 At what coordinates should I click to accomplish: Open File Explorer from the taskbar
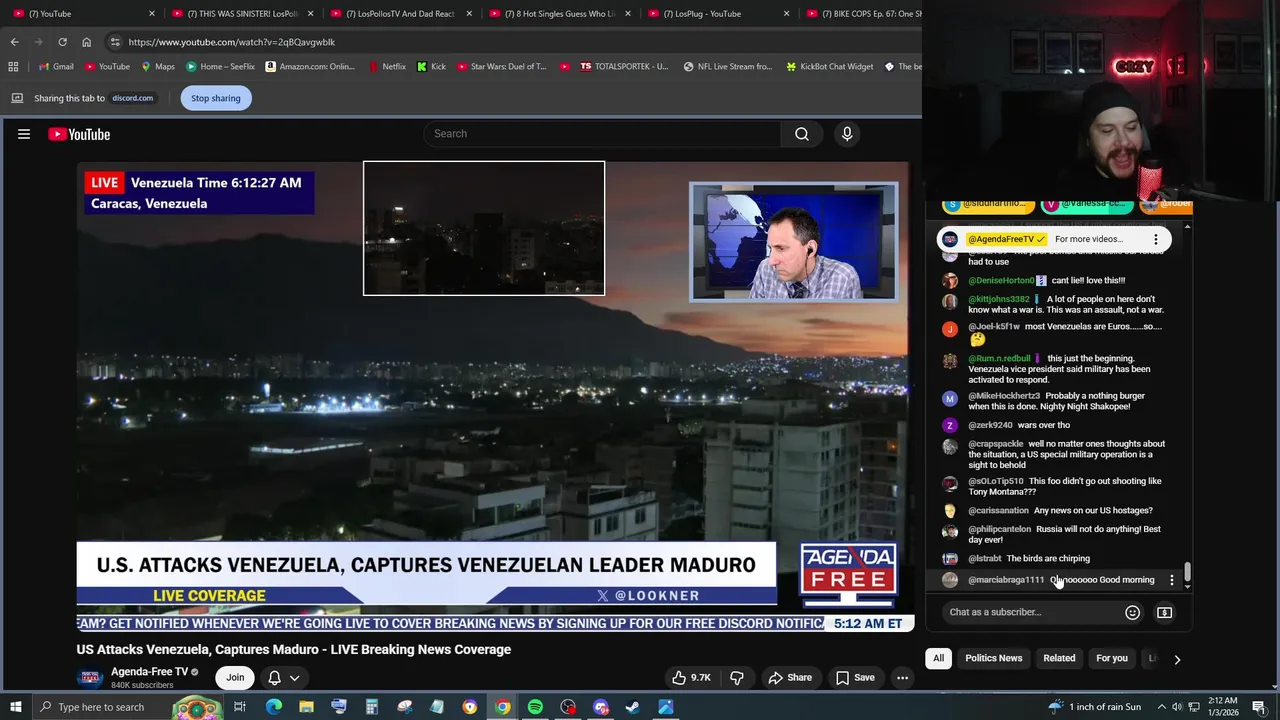coord(306,707)
